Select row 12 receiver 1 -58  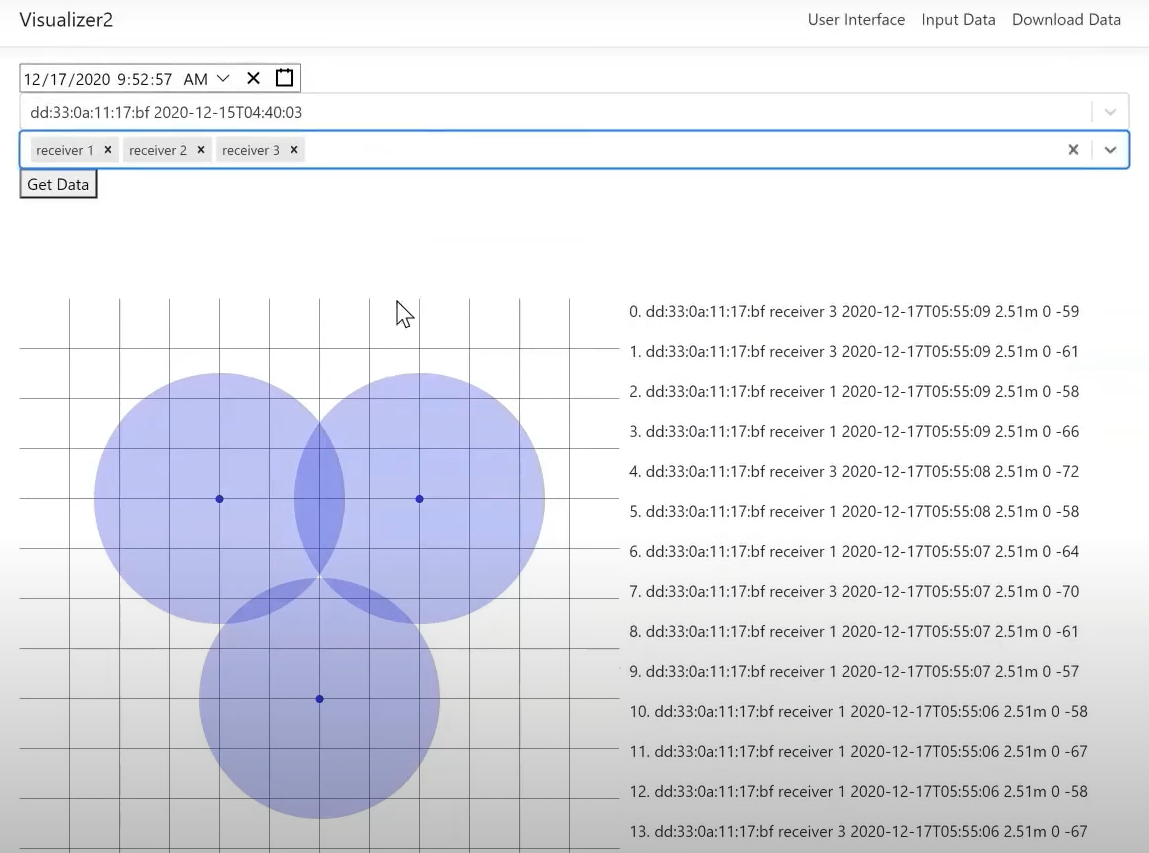point(858,791)
